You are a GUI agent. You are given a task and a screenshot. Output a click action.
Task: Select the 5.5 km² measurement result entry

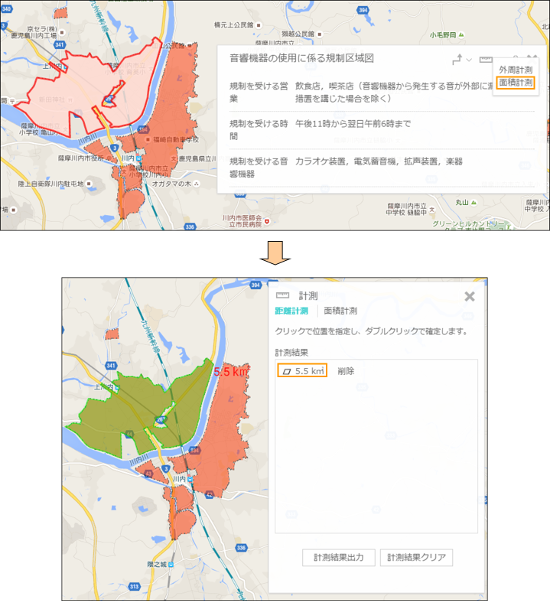(302, 371)
